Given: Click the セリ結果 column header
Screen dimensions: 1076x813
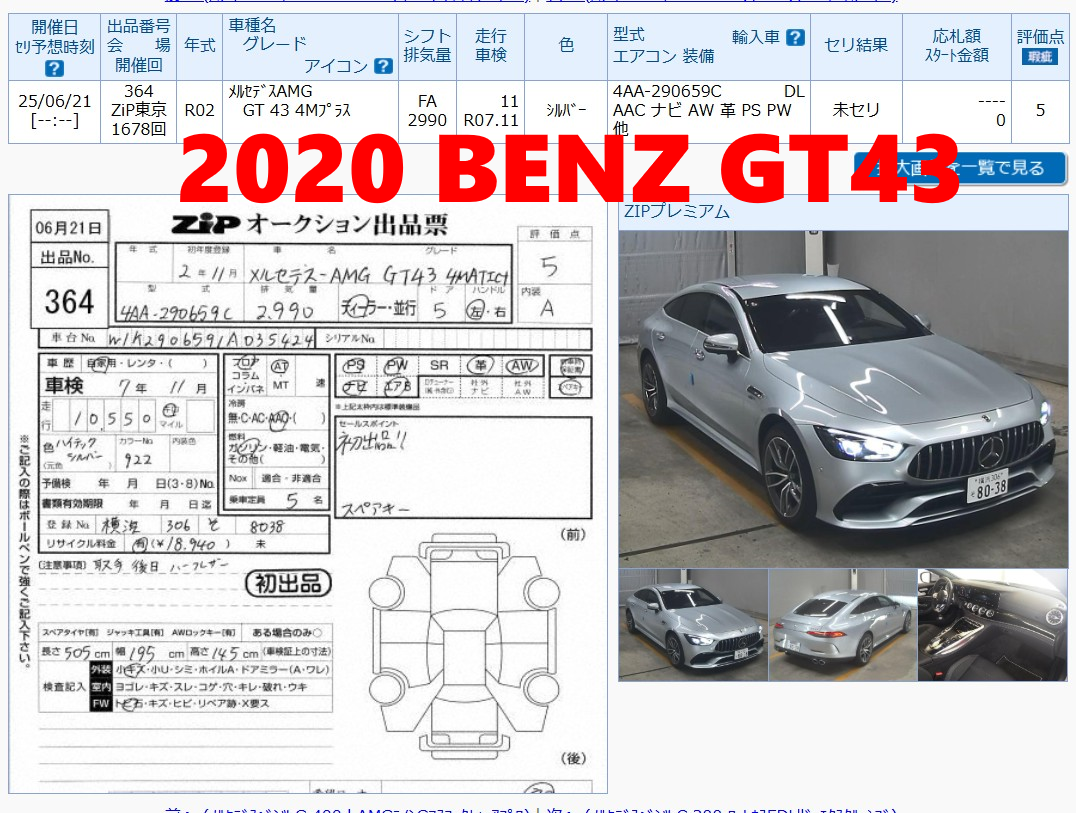Looking at the screenshot, I should click(856, 45).
